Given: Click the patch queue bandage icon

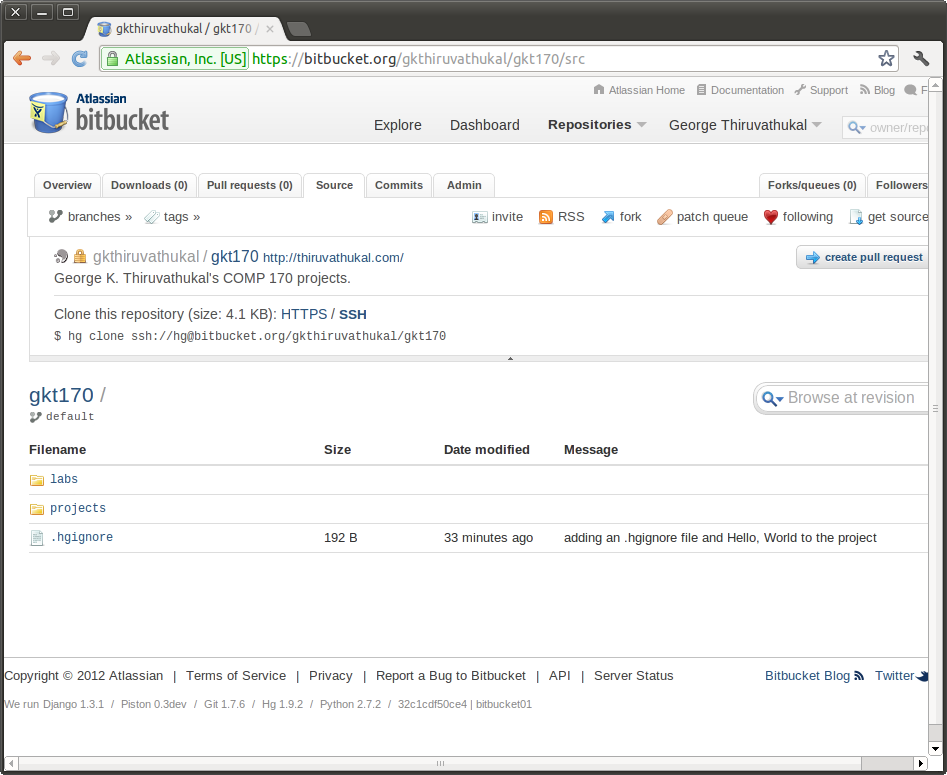Looking at the screenshot, I should pos(664,217).
